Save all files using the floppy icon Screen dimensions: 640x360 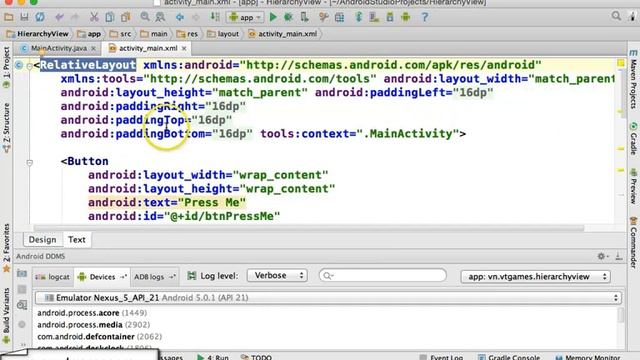coord(24,17)
